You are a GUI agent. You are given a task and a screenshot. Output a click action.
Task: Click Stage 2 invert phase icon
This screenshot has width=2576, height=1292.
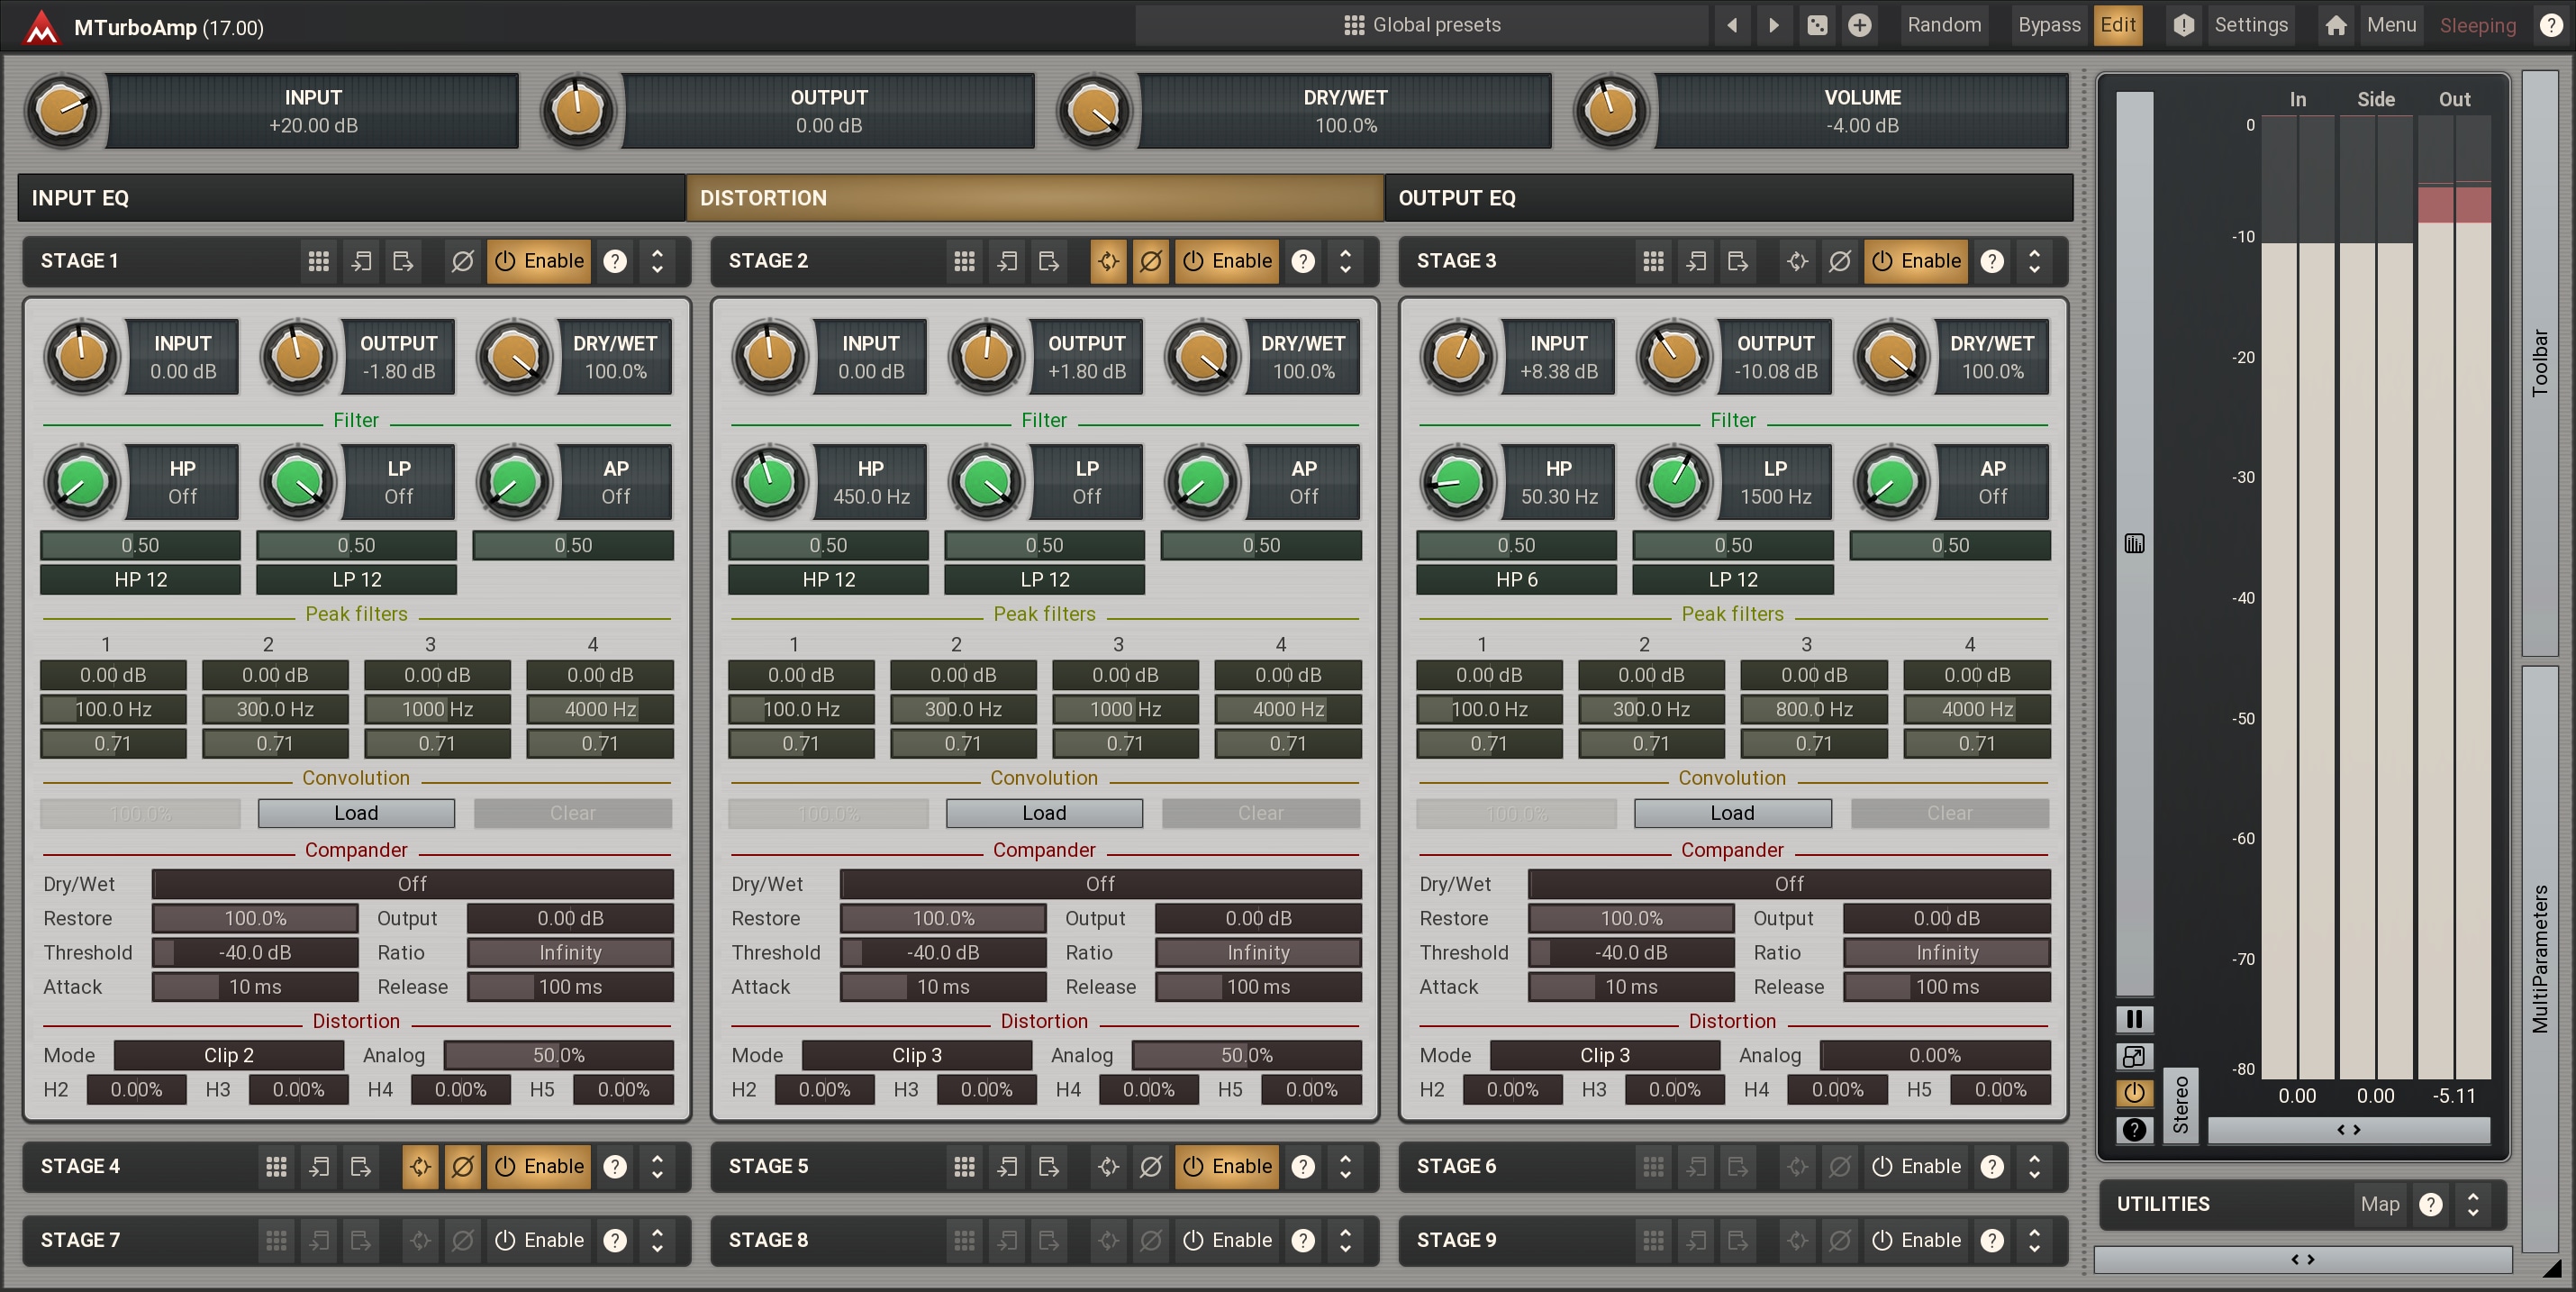(1150, 261)
